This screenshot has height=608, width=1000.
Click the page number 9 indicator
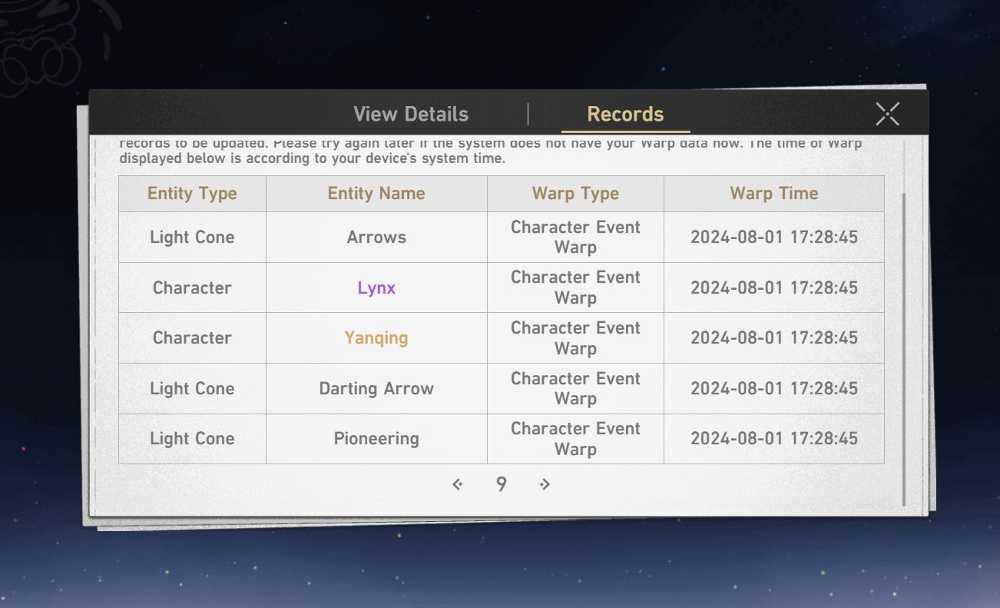tap(501, 484)
